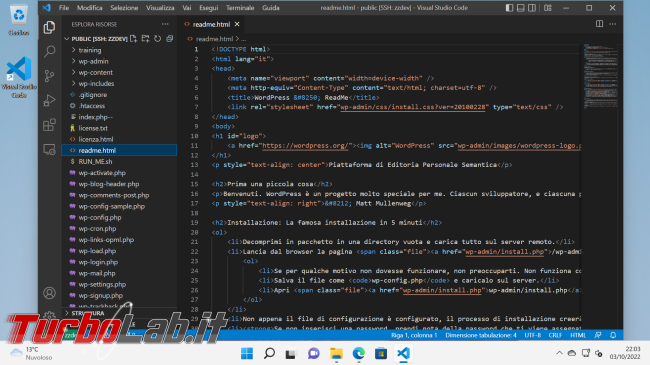The height and width of the screenshot is (365, 650).
Task: Click feedback icon in status bar
Action: (598, 335)
